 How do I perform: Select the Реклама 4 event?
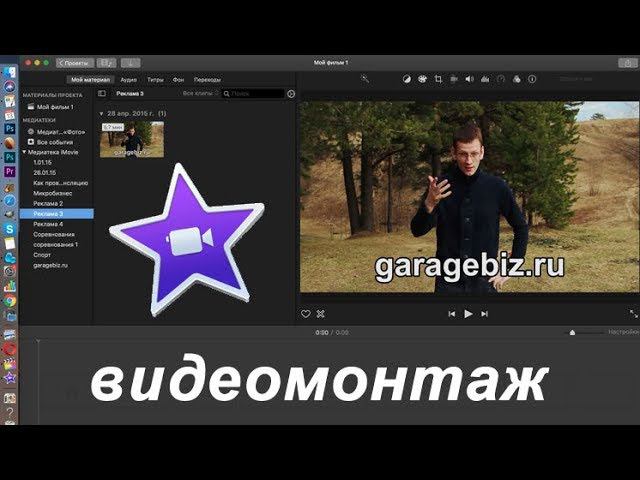[x=48, y=224]
